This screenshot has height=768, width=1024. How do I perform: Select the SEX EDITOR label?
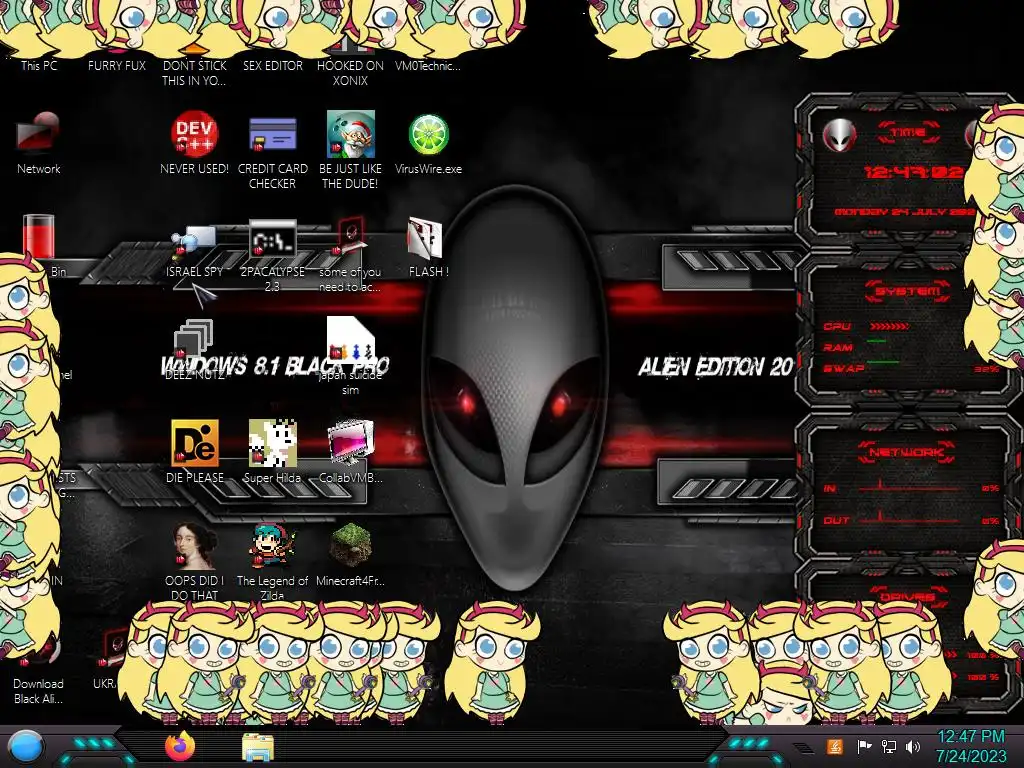point(272,65)
